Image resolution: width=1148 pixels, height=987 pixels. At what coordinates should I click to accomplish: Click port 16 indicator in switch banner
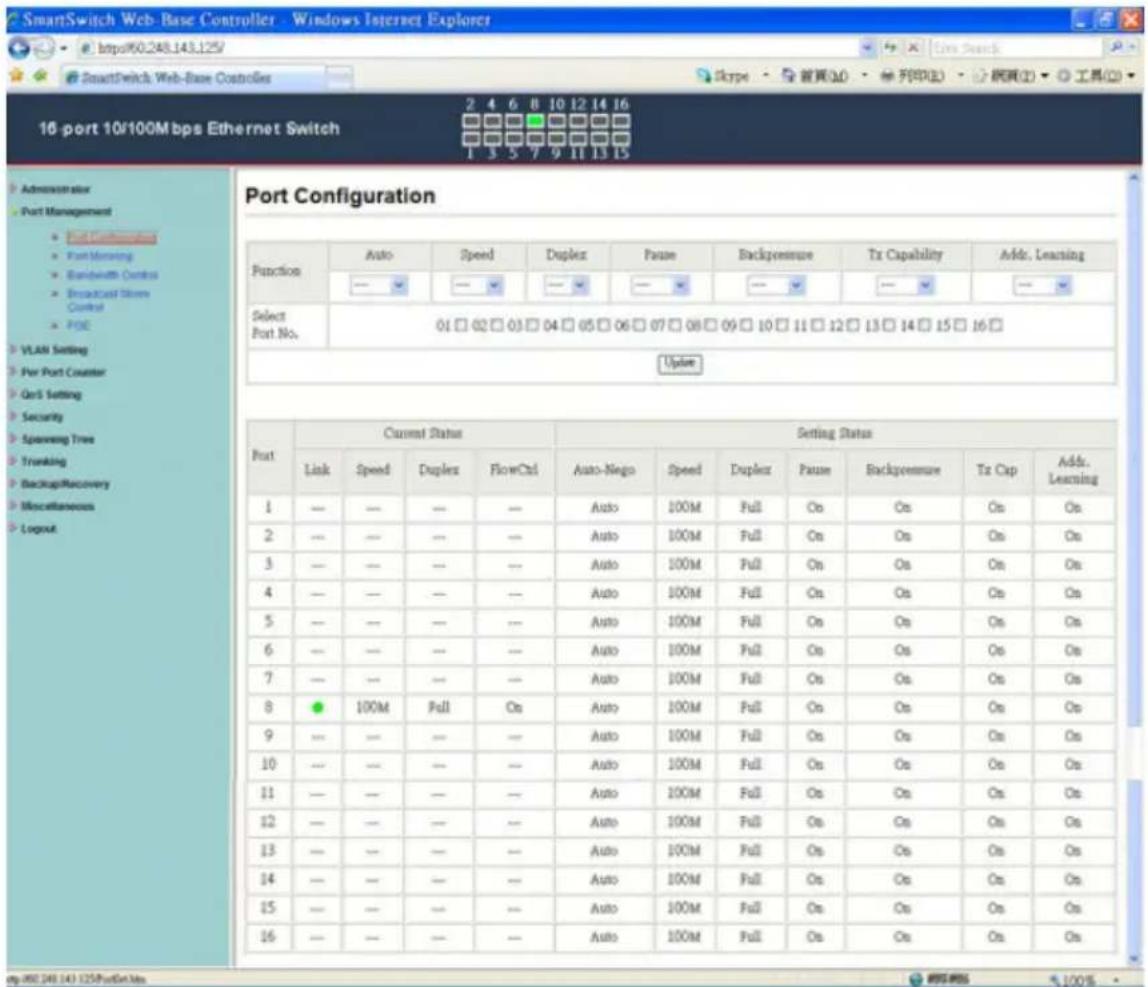click(x=621, y=122)
